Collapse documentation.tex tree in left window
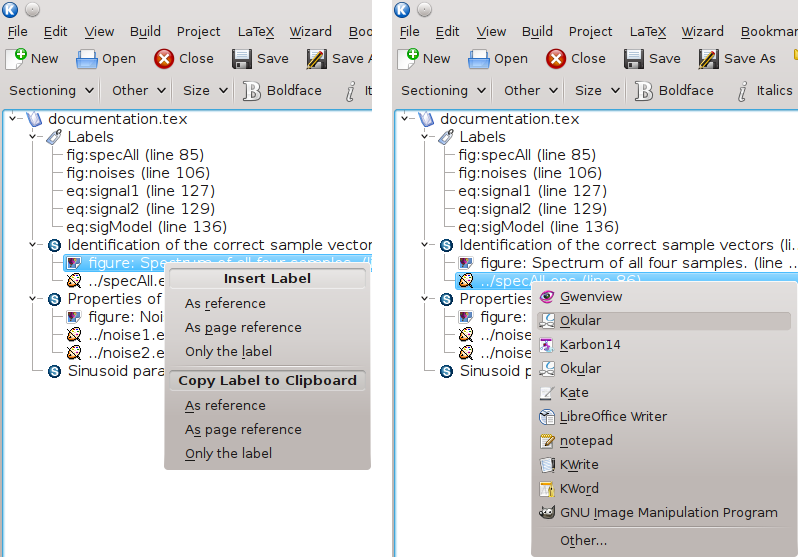798x557 pixels. (13, 119)
